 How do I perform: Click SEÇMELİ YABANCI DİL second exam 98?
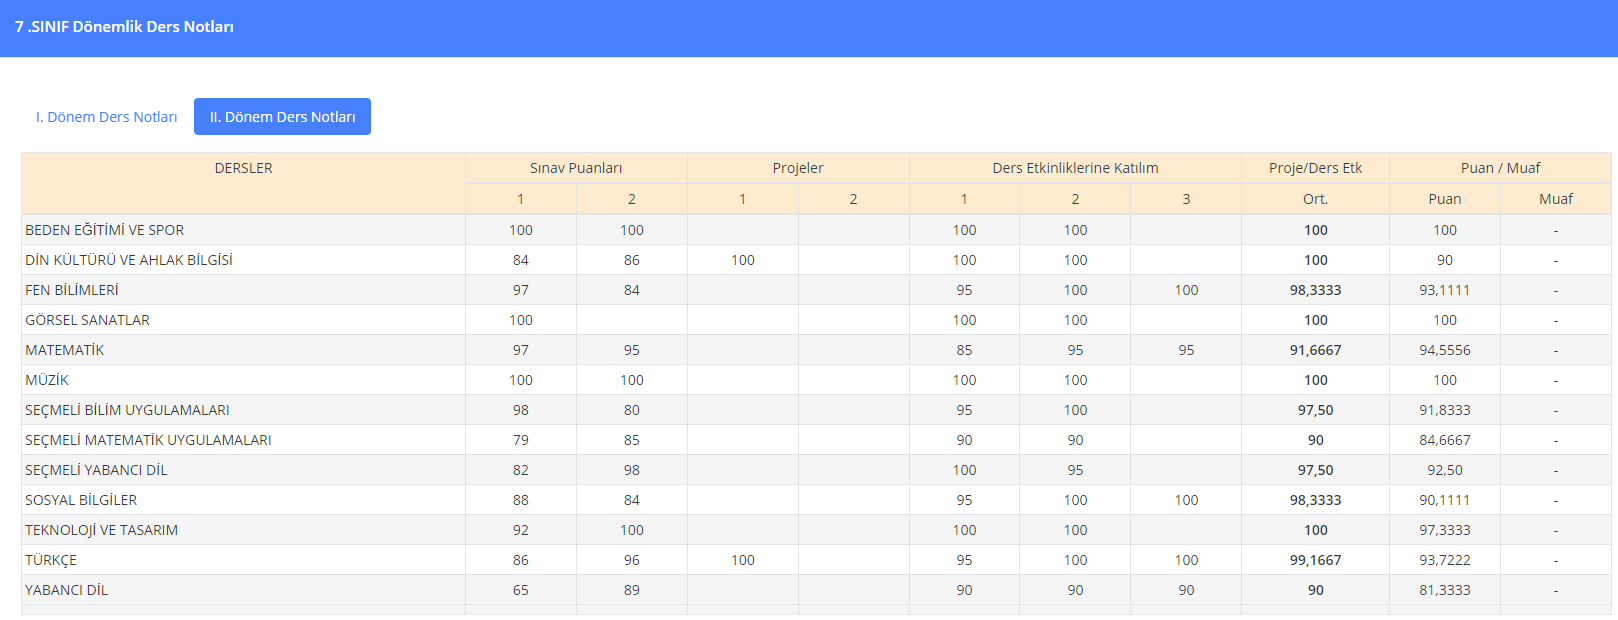click(x=632, y=470)
